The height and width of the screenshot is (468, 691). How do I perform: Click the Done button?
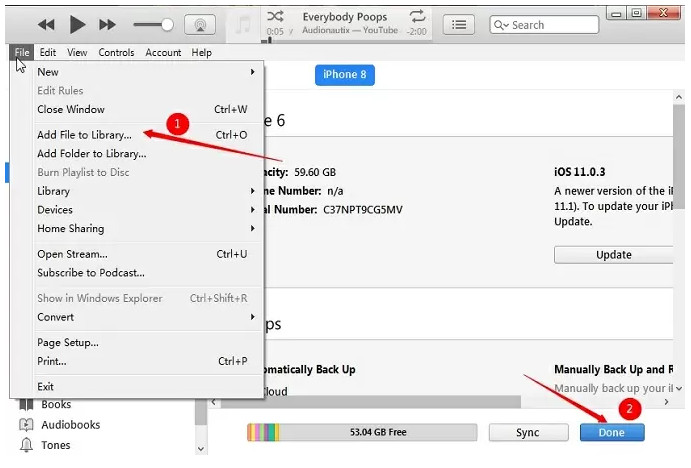pyautogui.click(x=612, y=432)
